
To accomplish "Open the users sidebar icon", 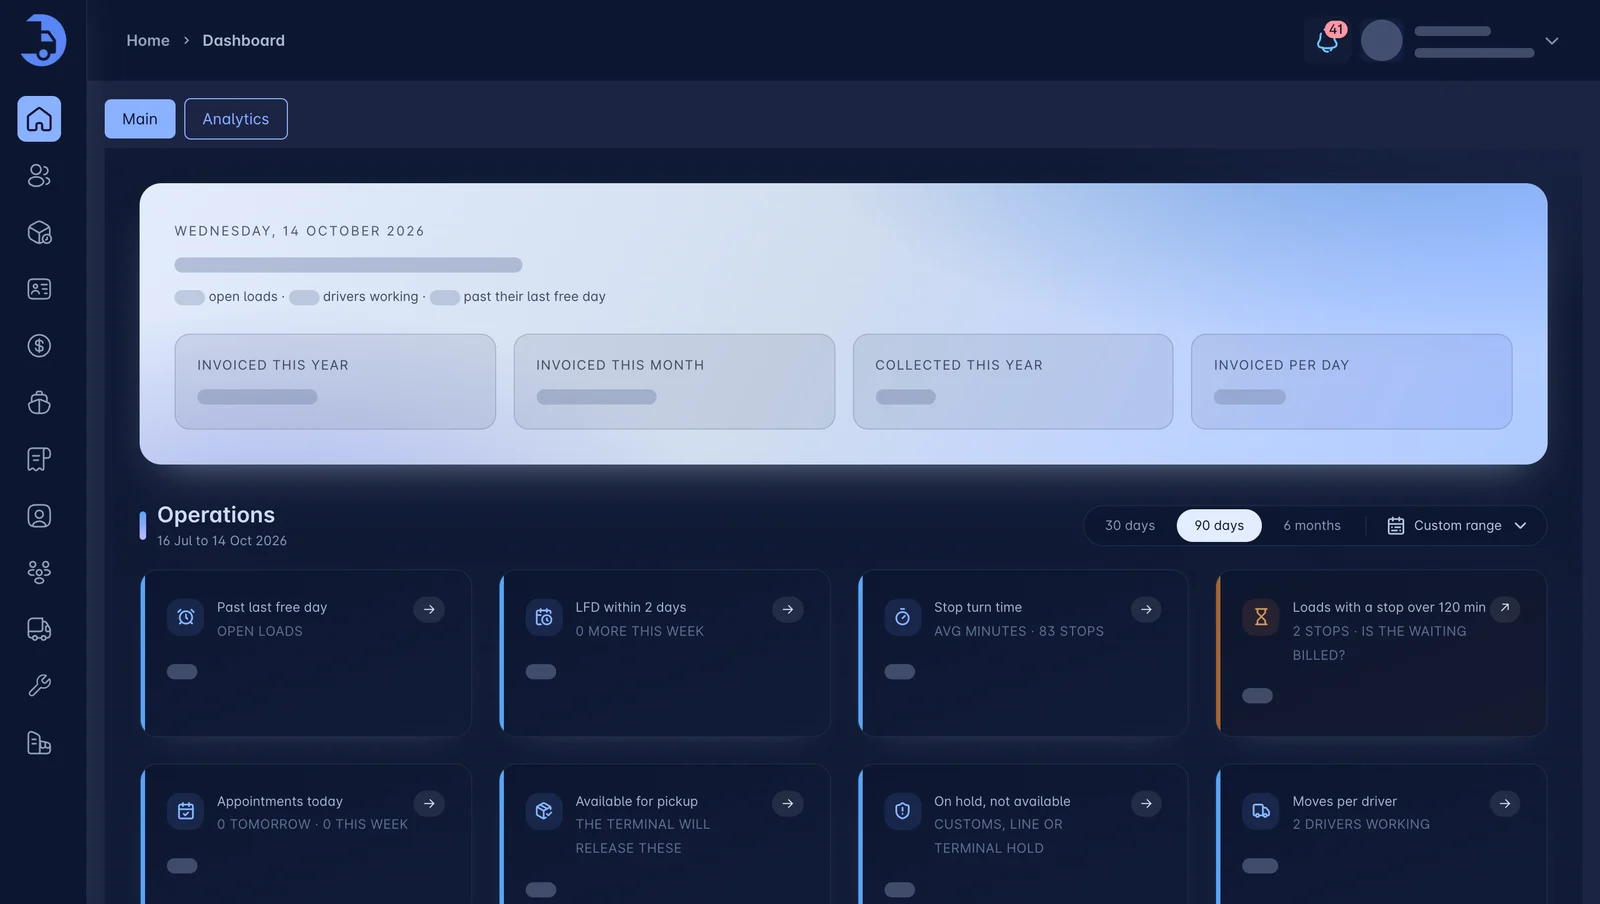I will pyautogui.click(x=39, y=176).
